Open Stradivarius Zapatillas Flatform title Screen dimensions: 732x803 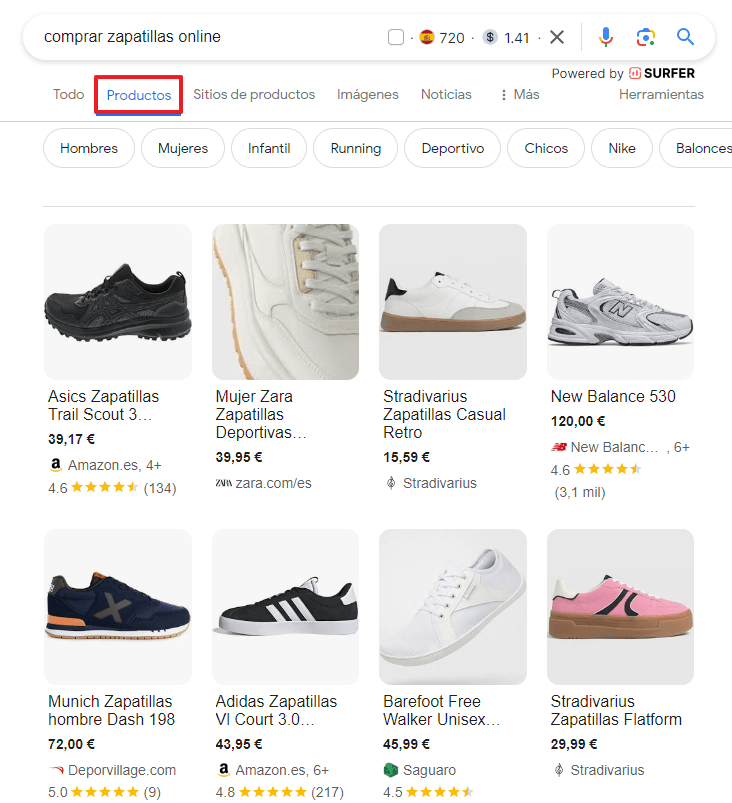pyautogui.click(x=616, y=710)
